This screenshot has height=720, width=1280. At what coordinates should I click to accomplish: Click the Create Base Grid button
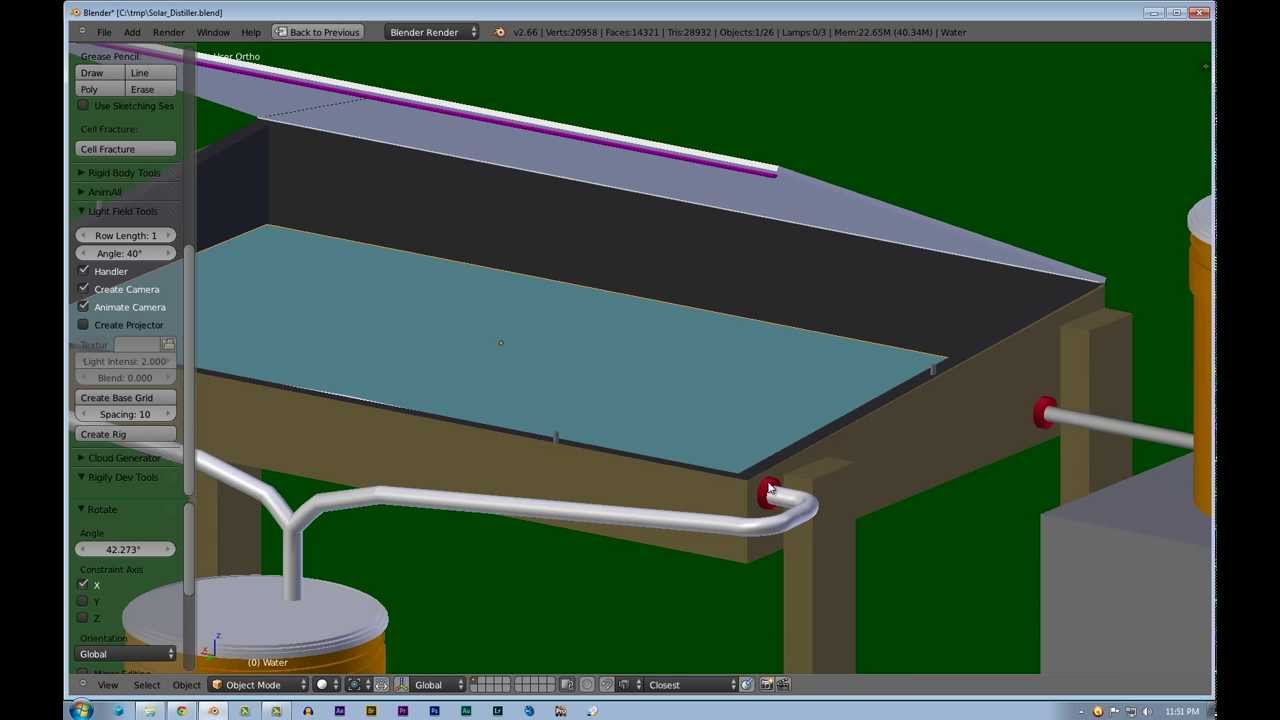click(126, 398)
